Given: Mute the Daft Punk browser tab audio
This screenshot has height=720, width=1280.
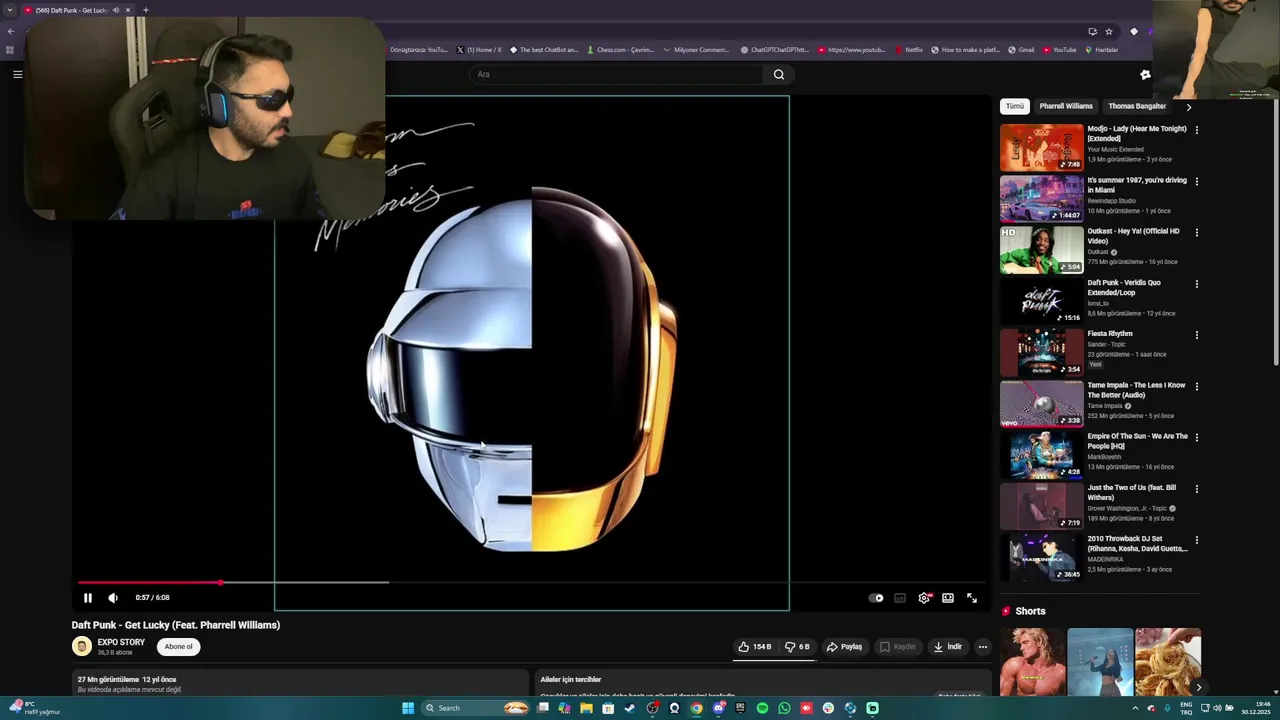Looking at the screenshot, I should (116, 10).
